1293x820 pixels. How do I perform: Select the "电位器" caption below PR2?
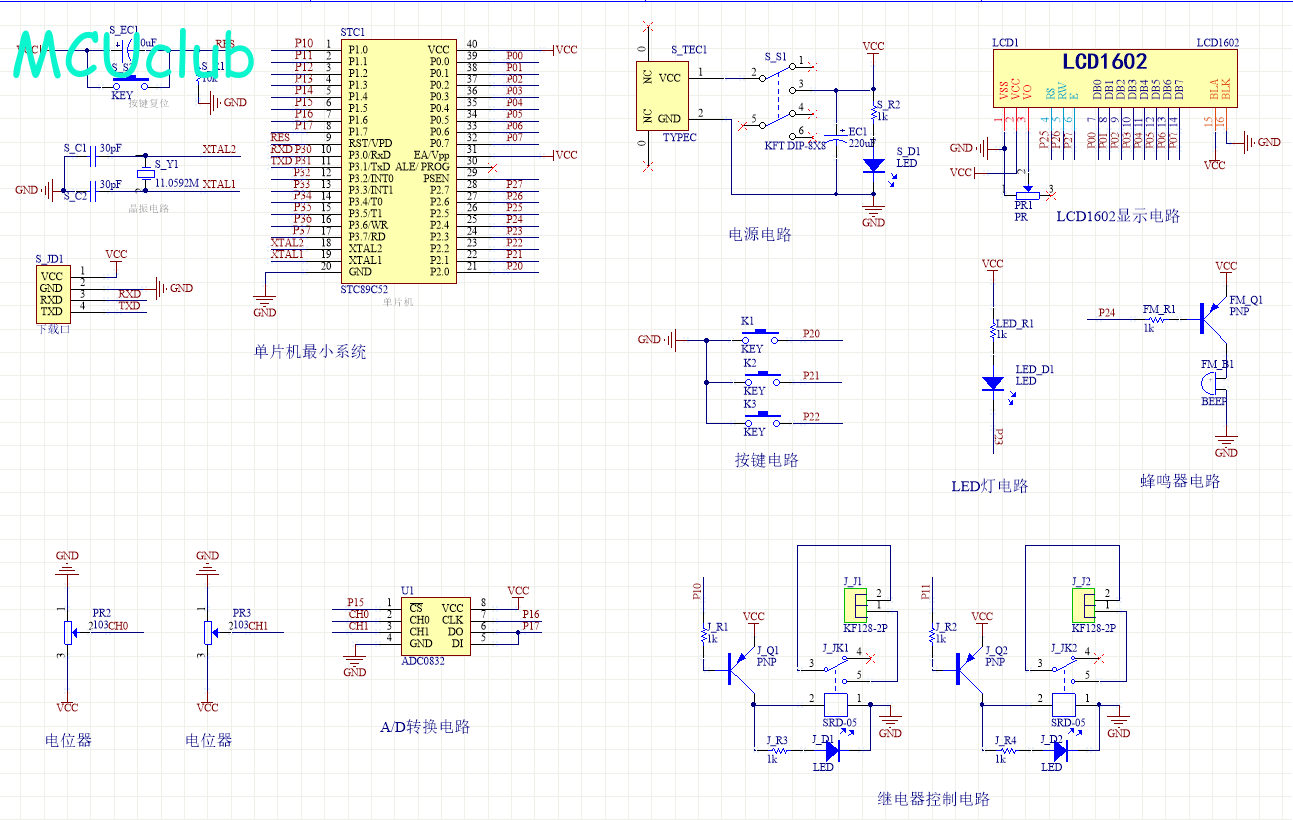(68, 740)
